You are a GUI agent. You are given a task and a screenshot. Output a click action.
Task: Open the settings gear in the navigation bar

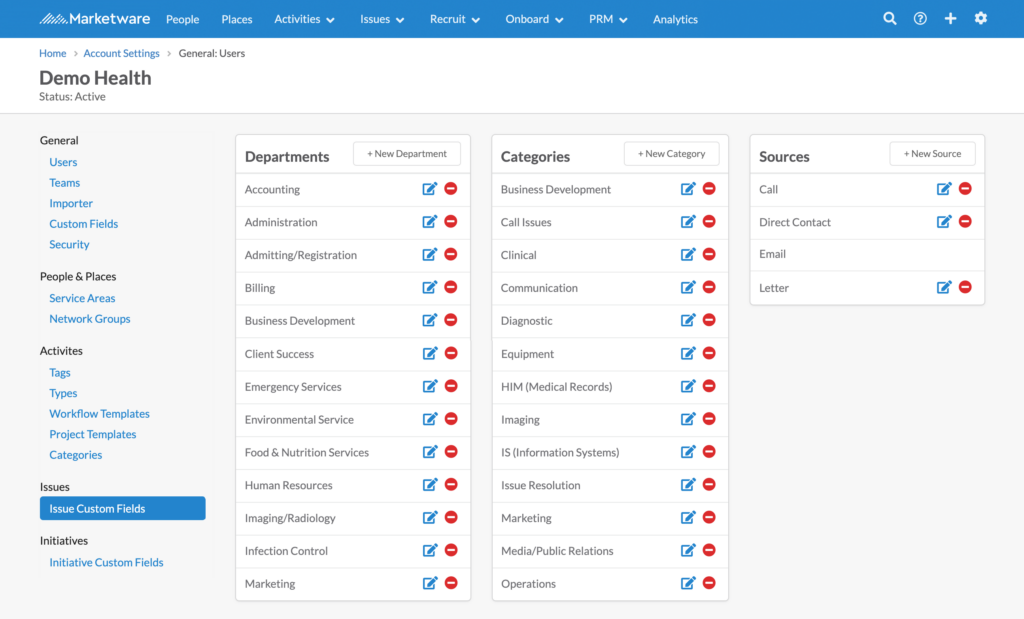pos(980,18)
